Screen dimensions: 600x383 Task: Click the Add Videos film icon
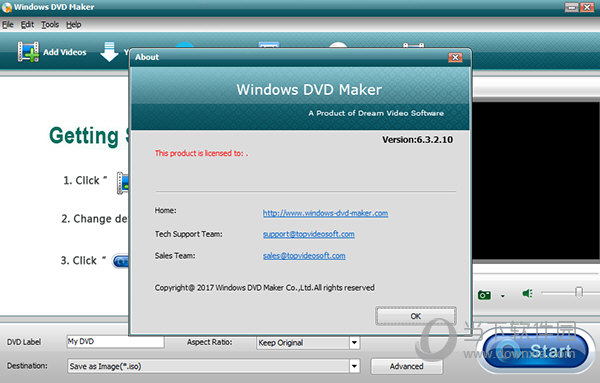click(28, 52)
